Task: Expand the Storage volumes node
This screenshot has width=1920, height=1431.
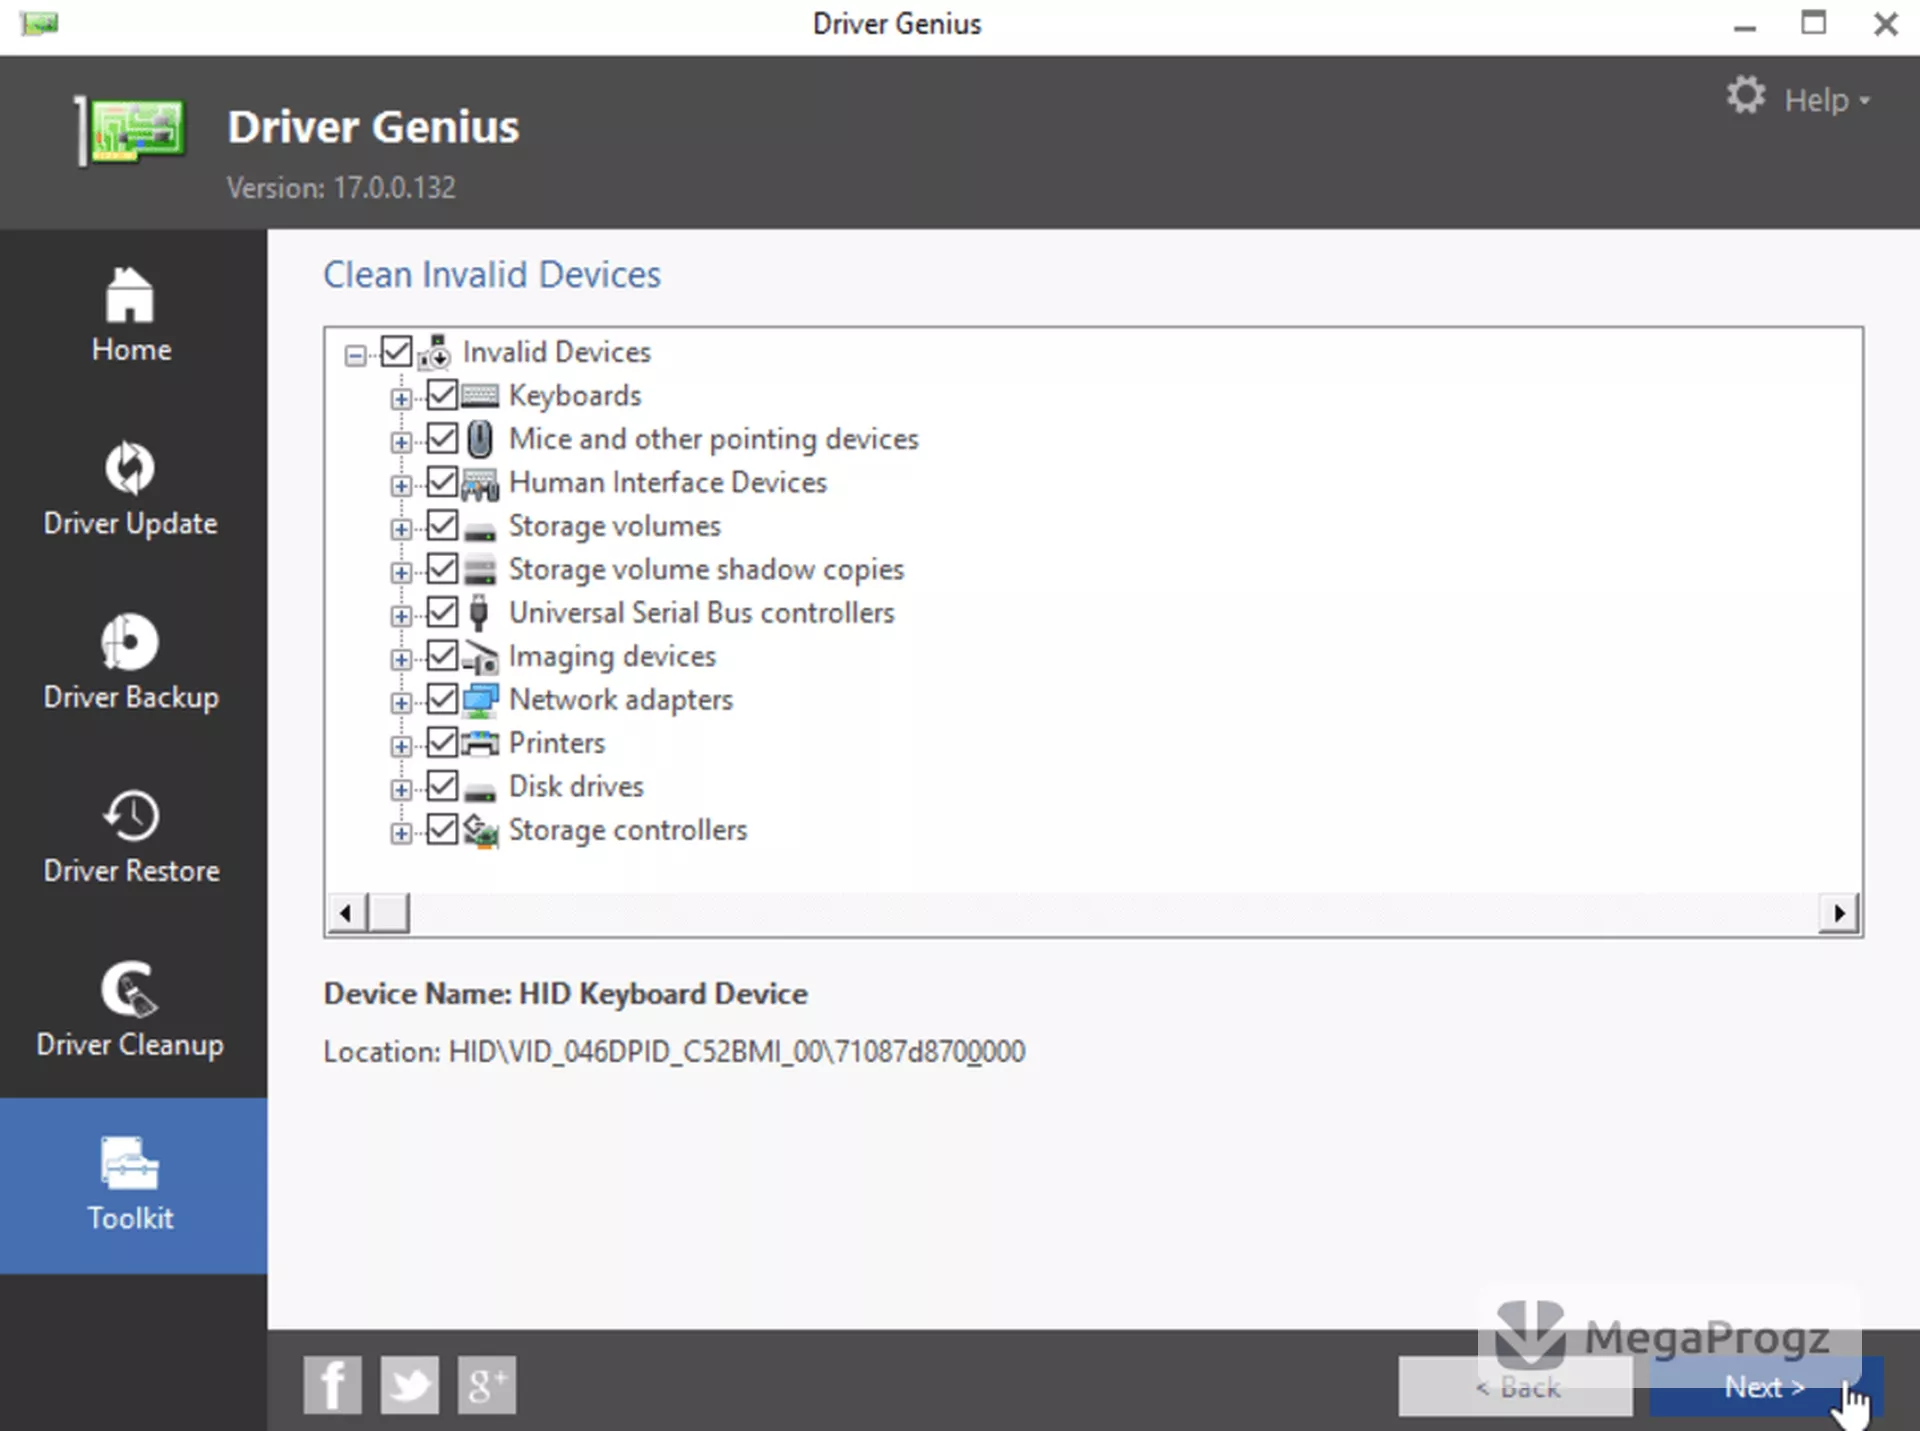Action: pos(401,529)
